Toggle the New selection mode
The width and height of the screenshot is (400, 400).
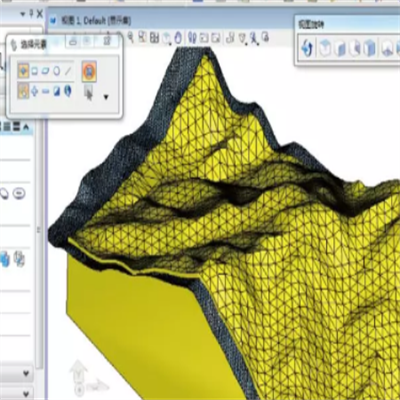pos(23,91)
